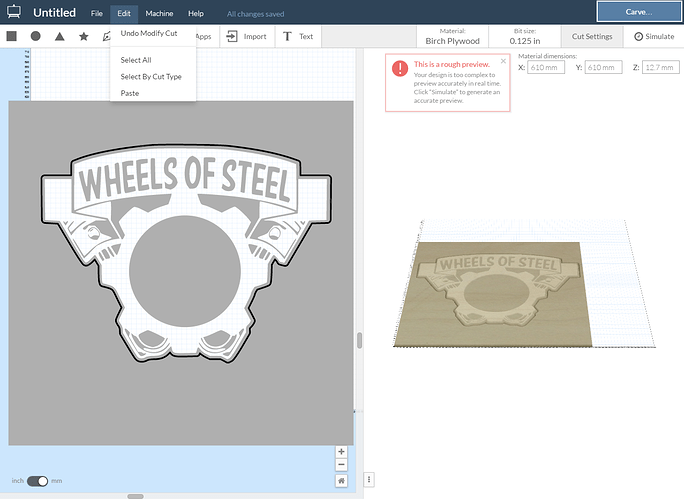Viewport: 684px width, 500px height.
Task: Open the three-dot preview options
Action: tap(369, 479)
